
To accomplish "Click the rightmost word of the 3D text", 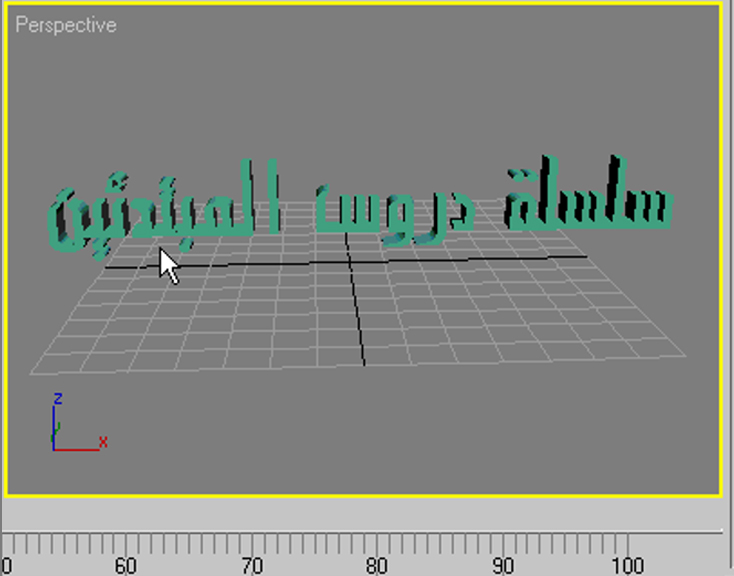I will click(588, 200).
